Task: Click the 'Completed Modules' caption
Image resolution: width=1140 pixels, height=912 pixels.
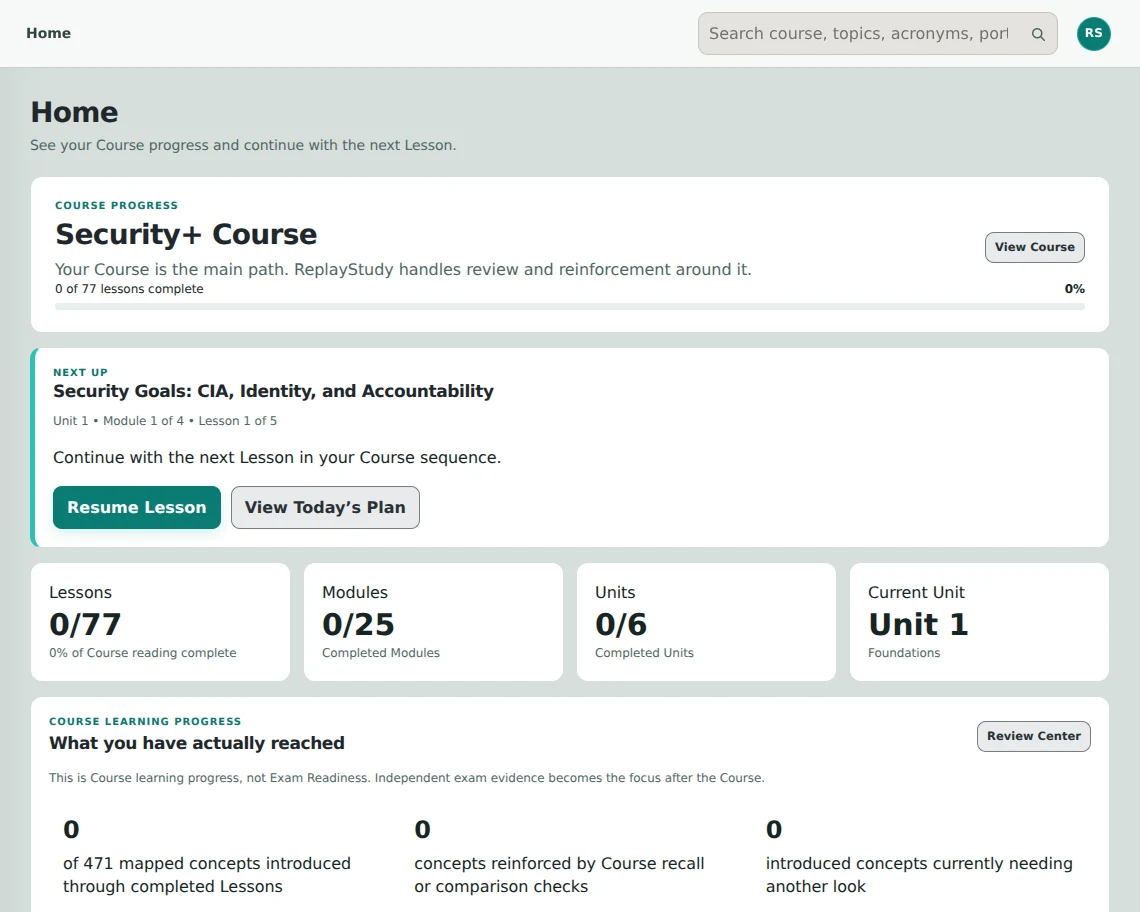Action: coord(381,653)
